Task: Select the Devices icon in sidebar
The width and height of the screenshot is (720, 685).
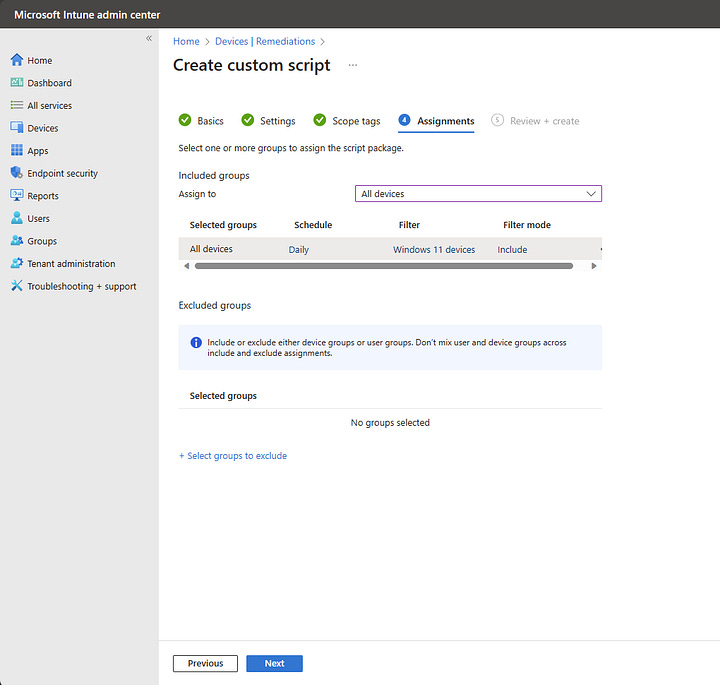Action: tap(17, 127)
